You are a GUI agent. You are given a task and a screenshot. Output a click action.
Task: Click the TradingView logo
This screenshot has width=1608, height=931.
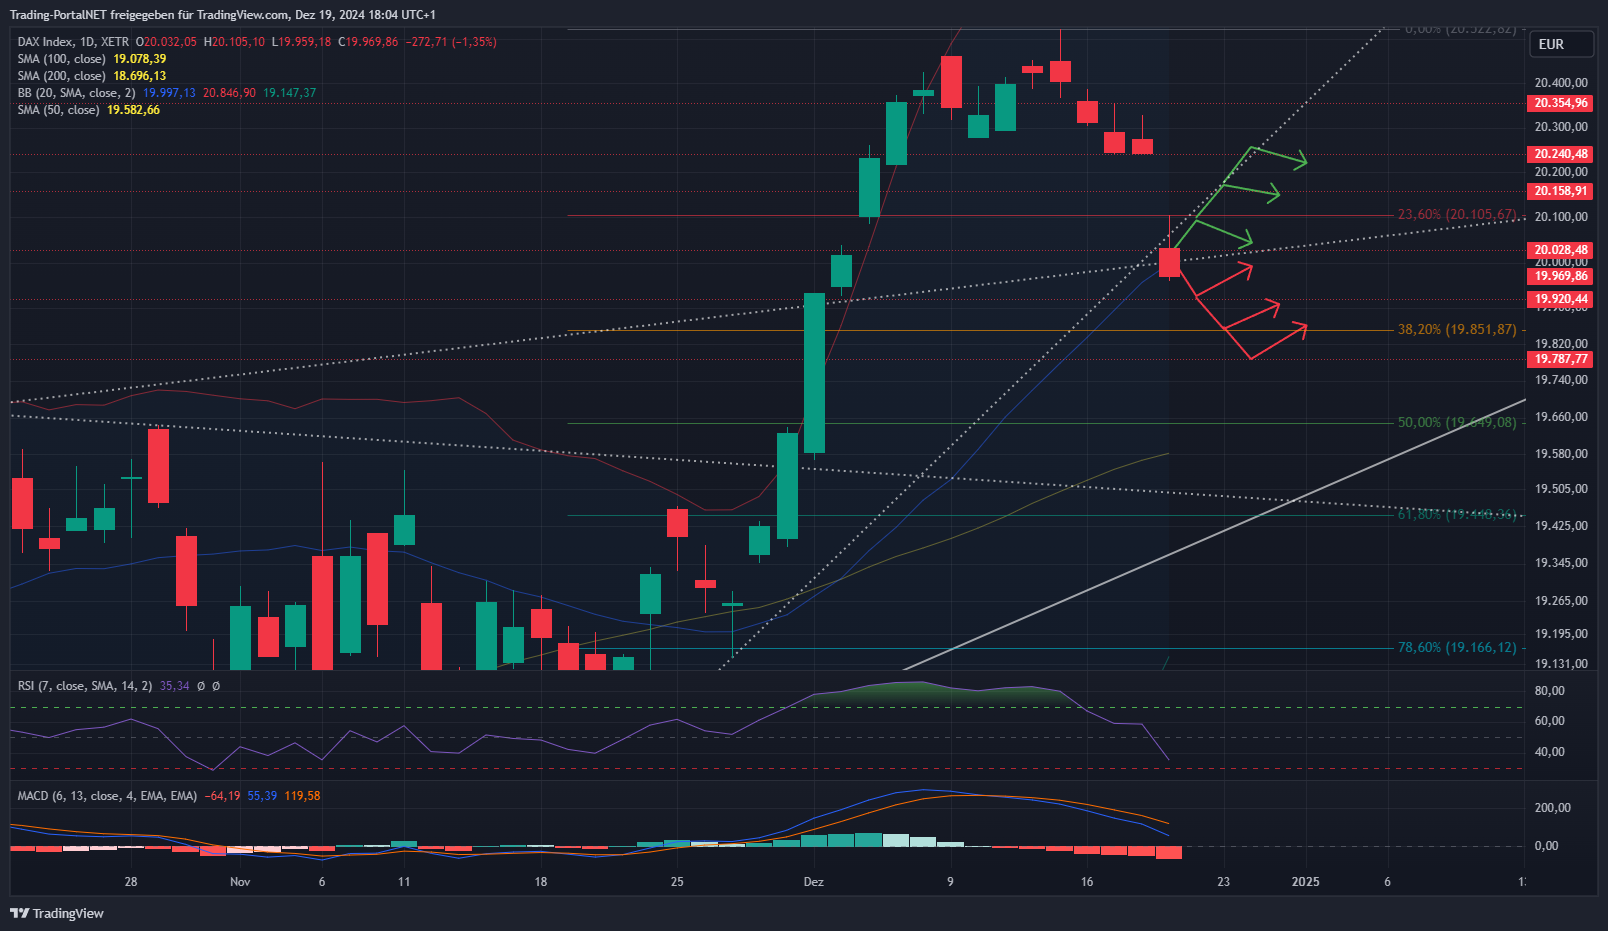[x=57, y=913]
